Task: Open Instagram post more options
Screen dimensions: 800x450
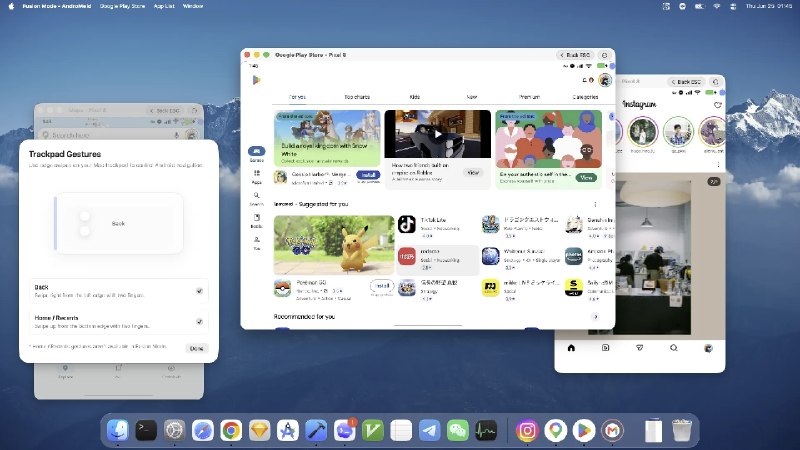Action: click(718, 165)
